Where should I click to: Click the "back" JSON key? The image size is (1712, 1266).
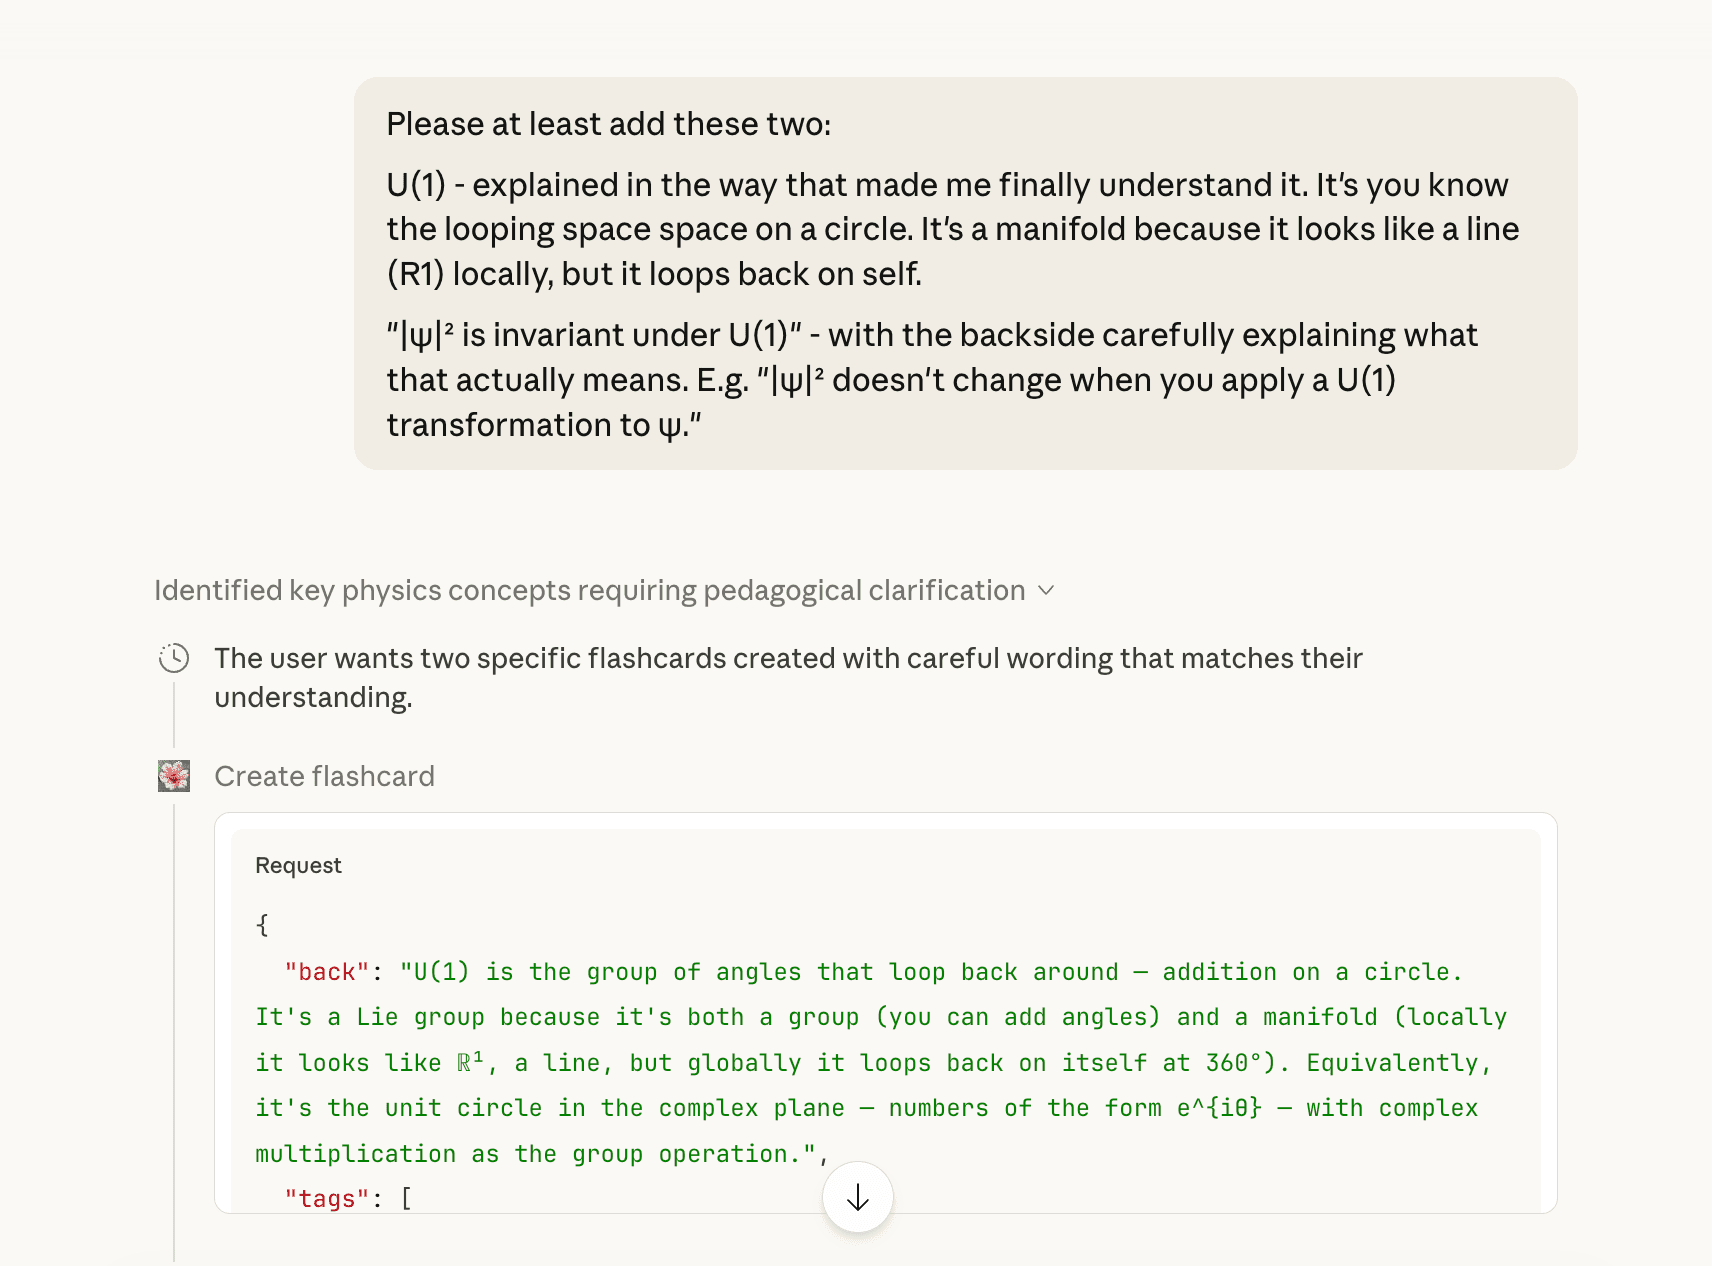tap(327, 972)
